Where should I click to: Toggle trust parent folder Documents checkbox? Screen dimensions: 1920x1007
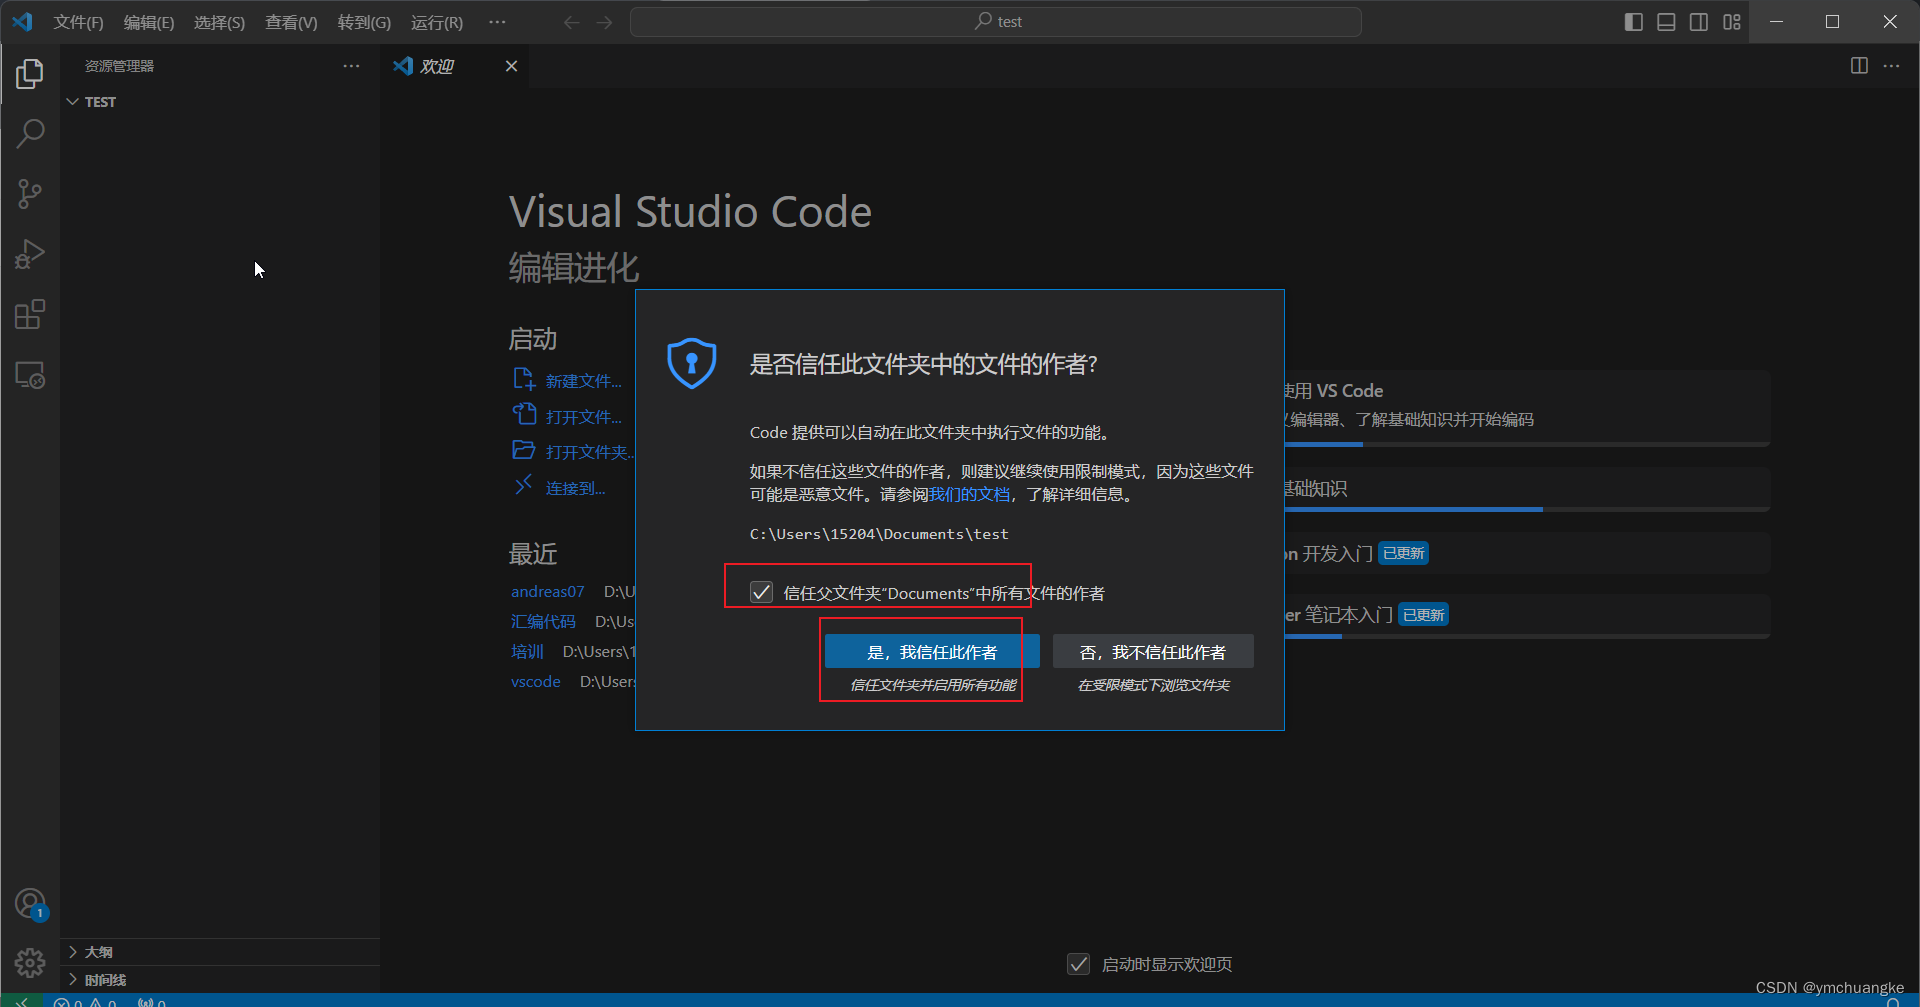point(761,593)
